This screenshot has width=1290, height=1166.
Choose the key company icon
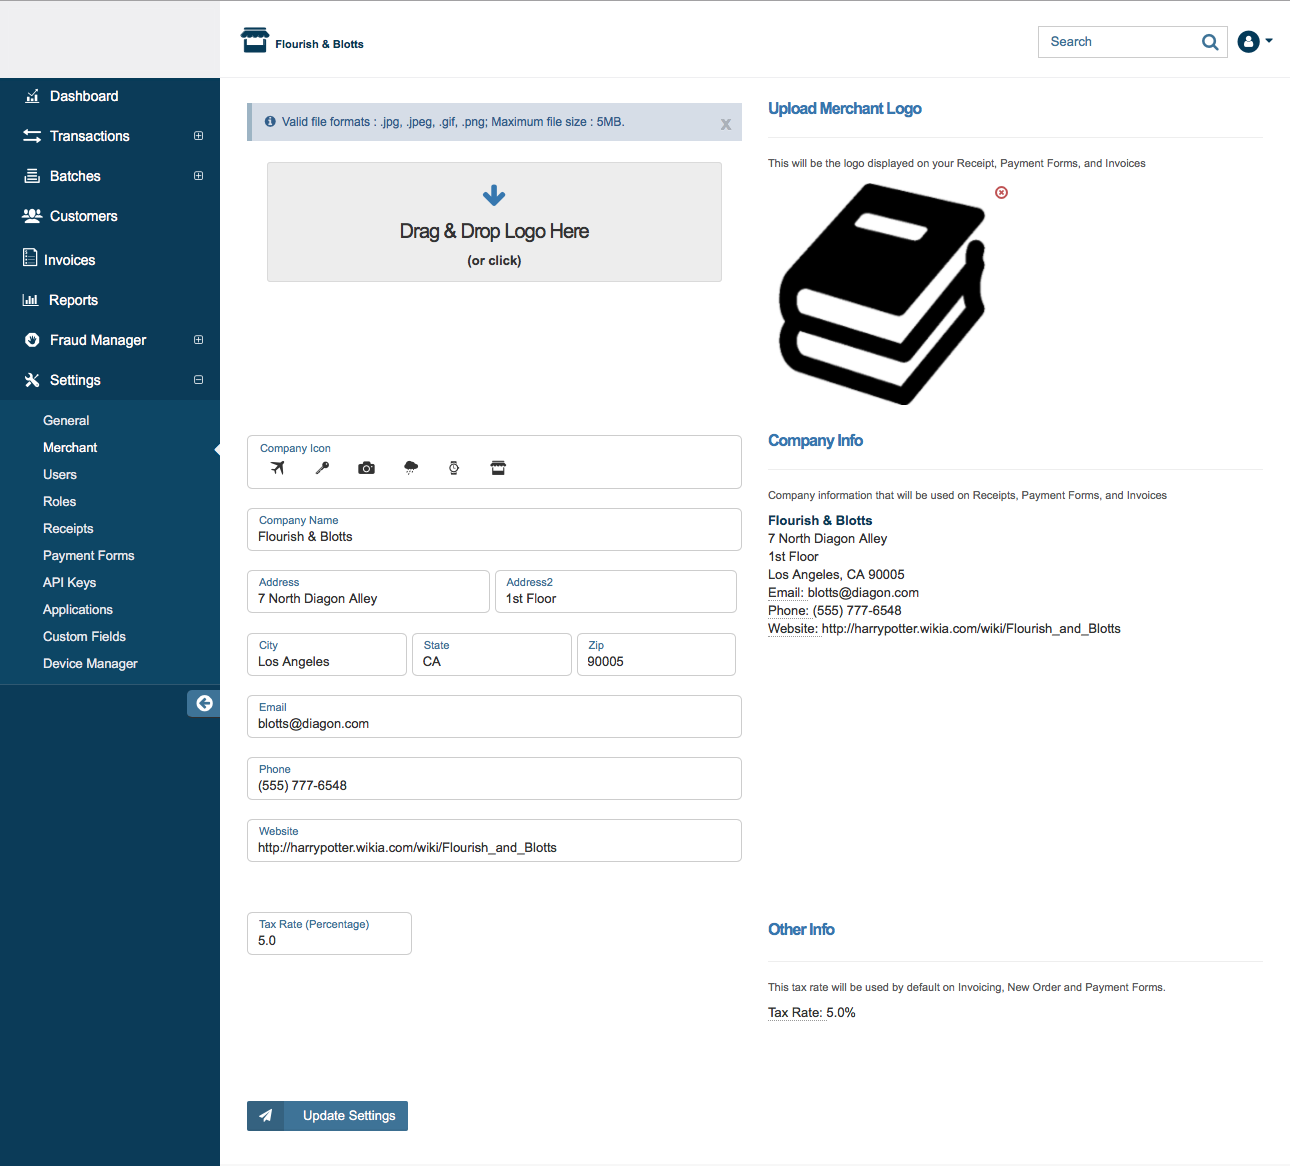[322, 468]
